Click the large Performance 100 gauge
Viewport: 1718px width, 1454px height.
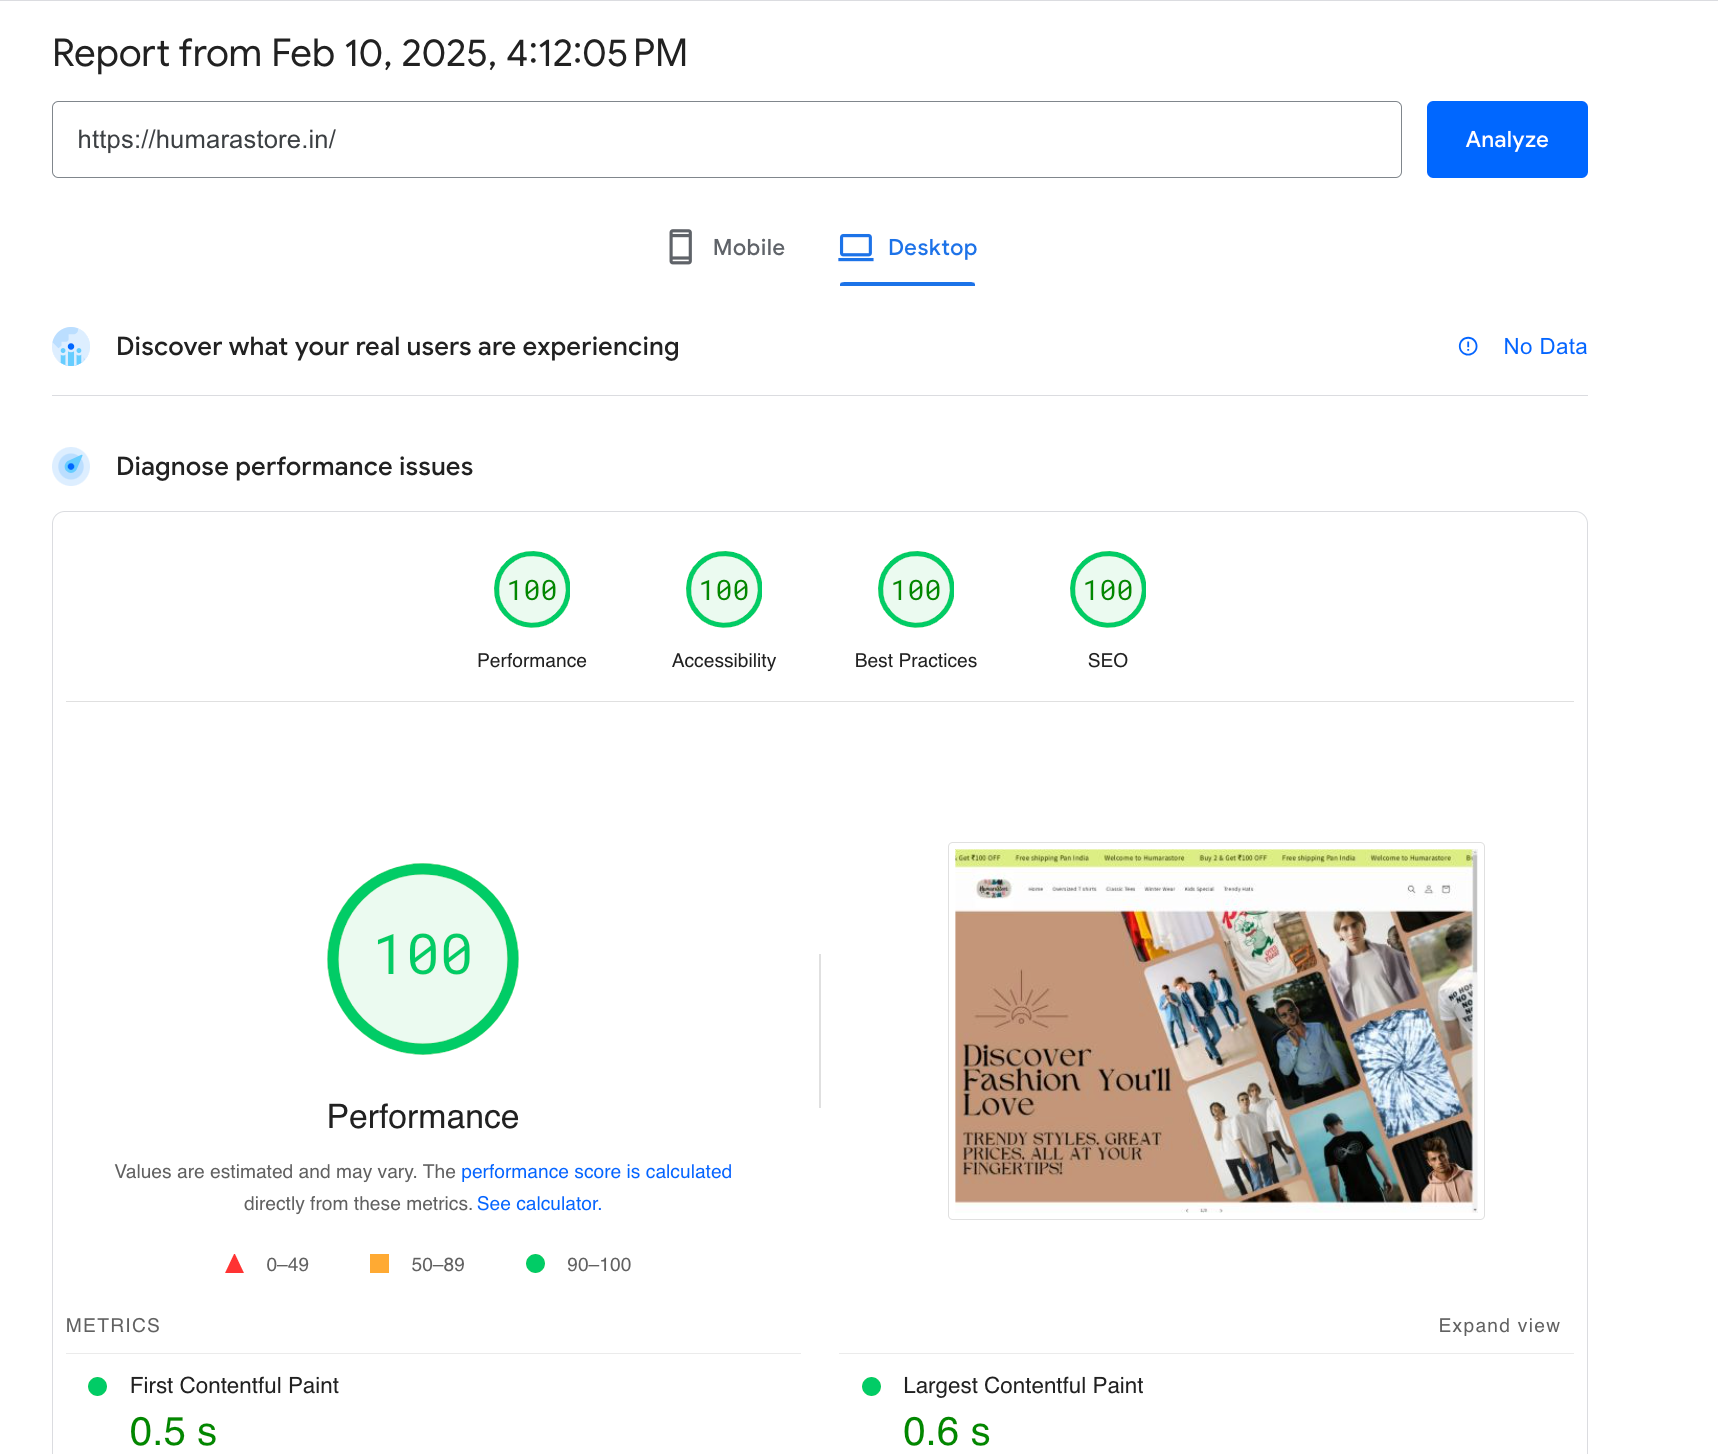click(x=423, y=958)
